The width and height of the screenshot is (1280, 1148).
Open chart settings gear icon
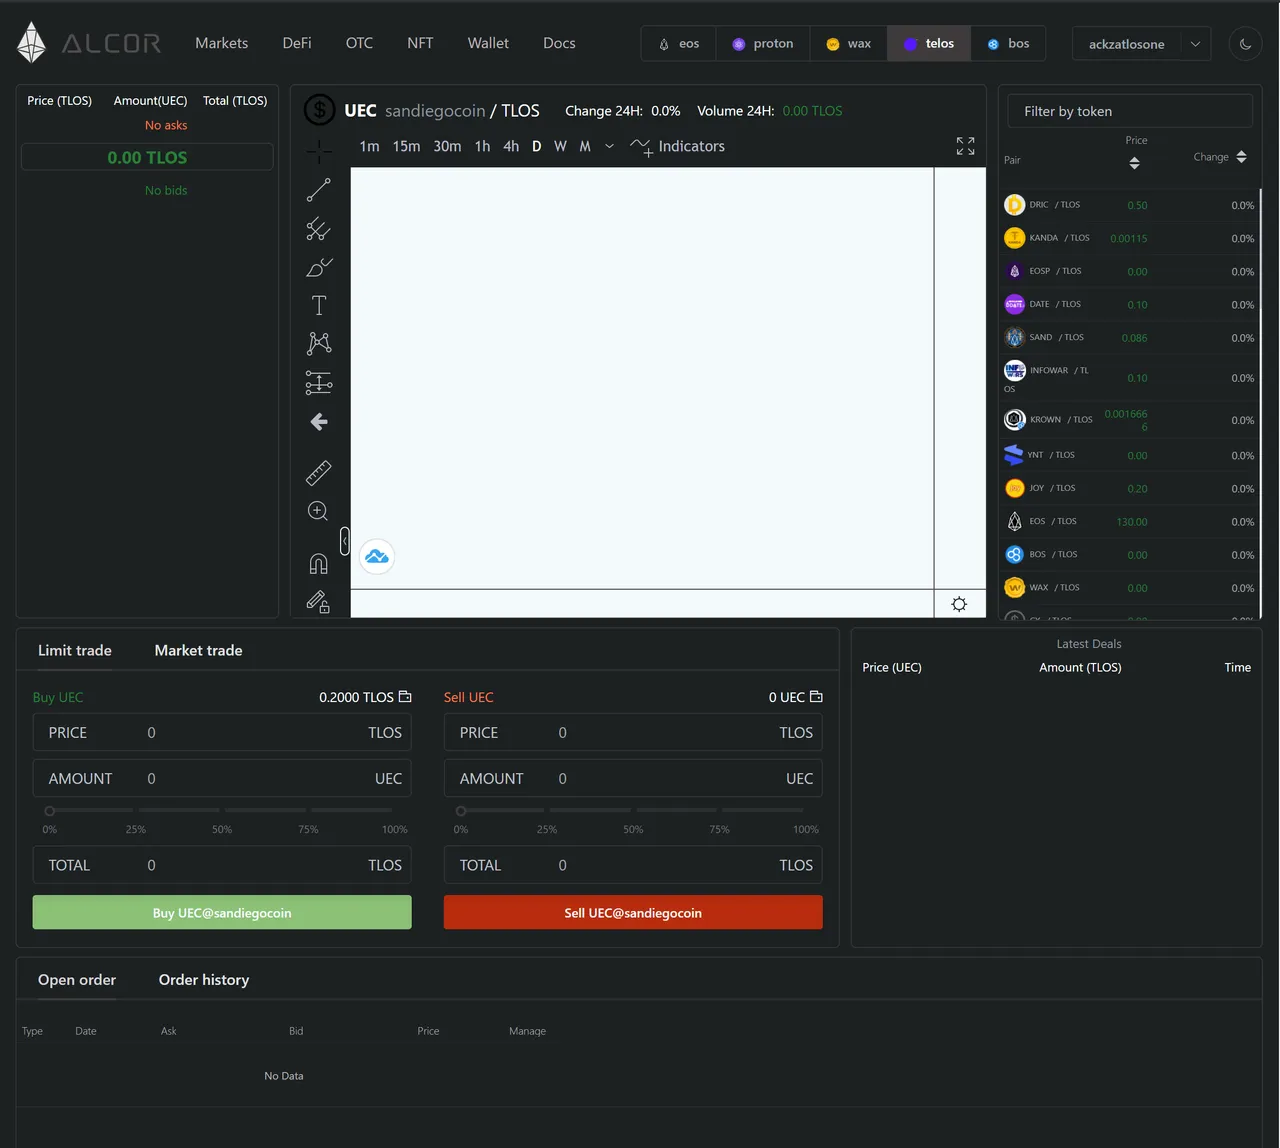[959, 604]
